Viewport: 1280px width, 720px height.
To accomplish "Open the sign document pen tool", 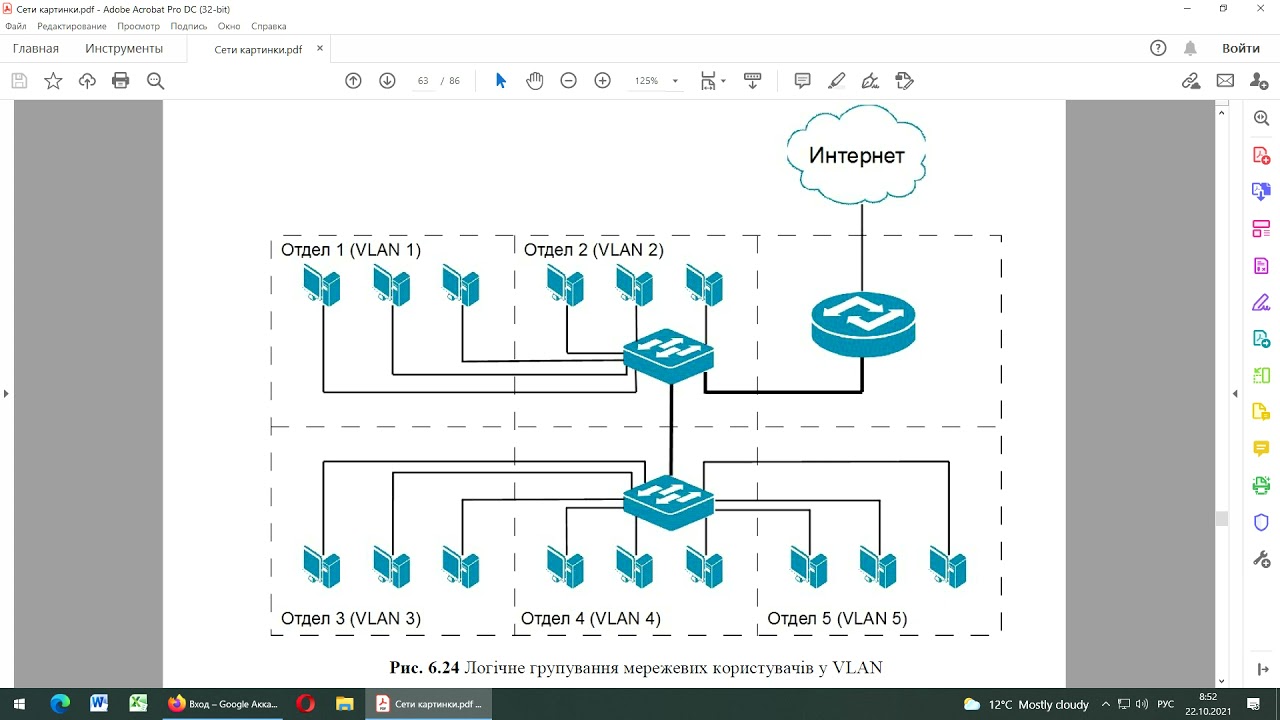I will [870, 81].
